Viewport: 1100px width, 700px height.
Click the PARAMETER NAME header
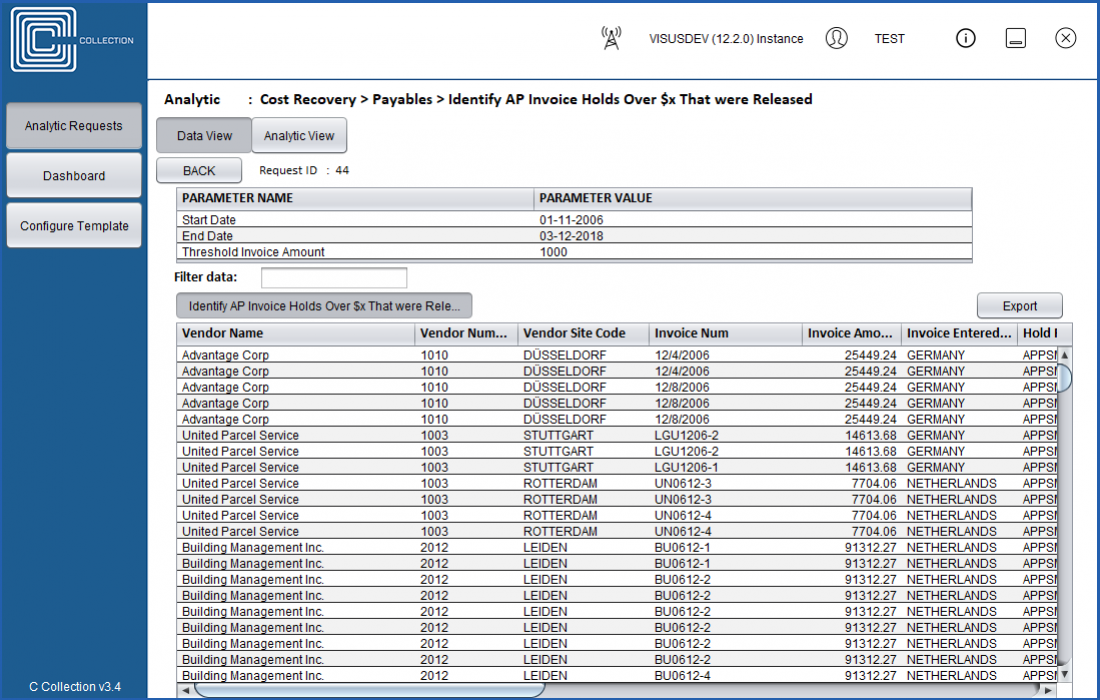(x=355, y=198)
